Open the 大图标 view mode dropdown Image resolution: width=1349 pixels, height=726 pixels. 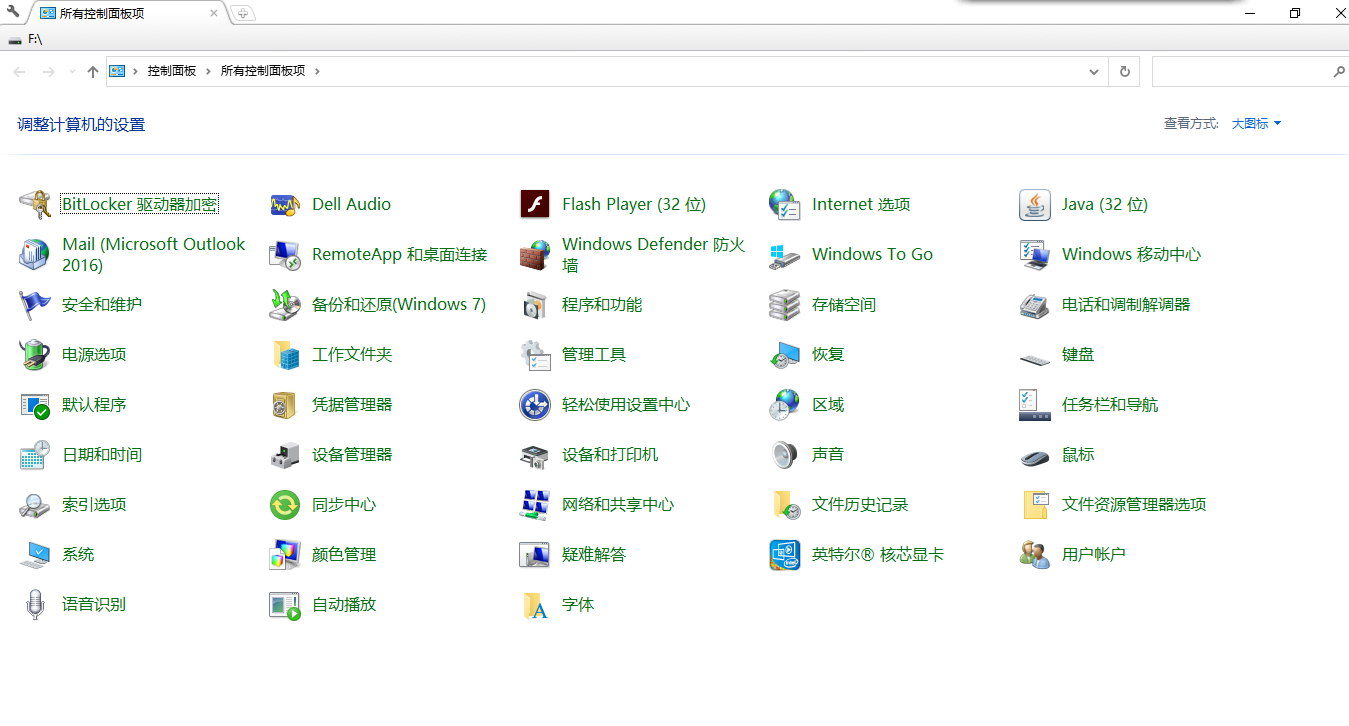tap(1256, 124)
